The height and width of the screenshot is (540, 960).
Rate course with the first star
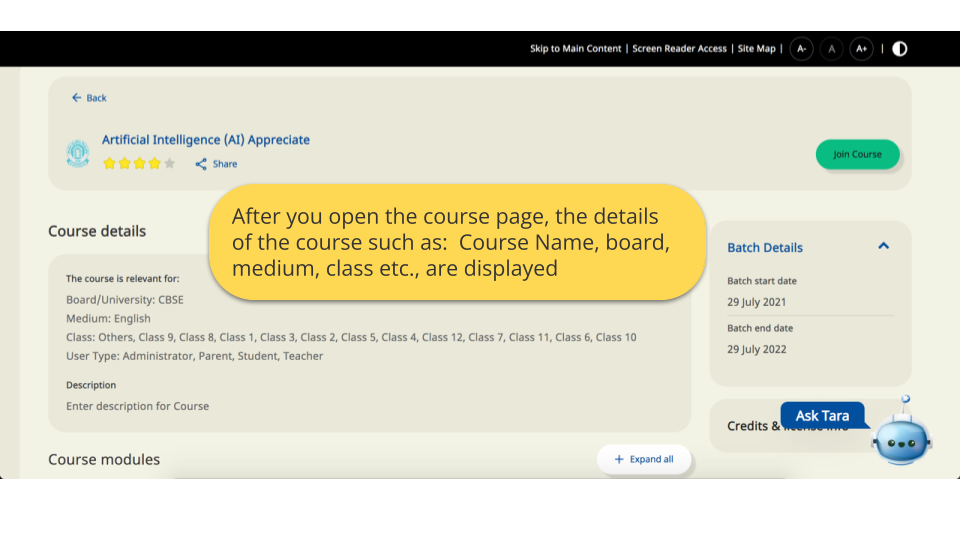click(x=110, y=164)
